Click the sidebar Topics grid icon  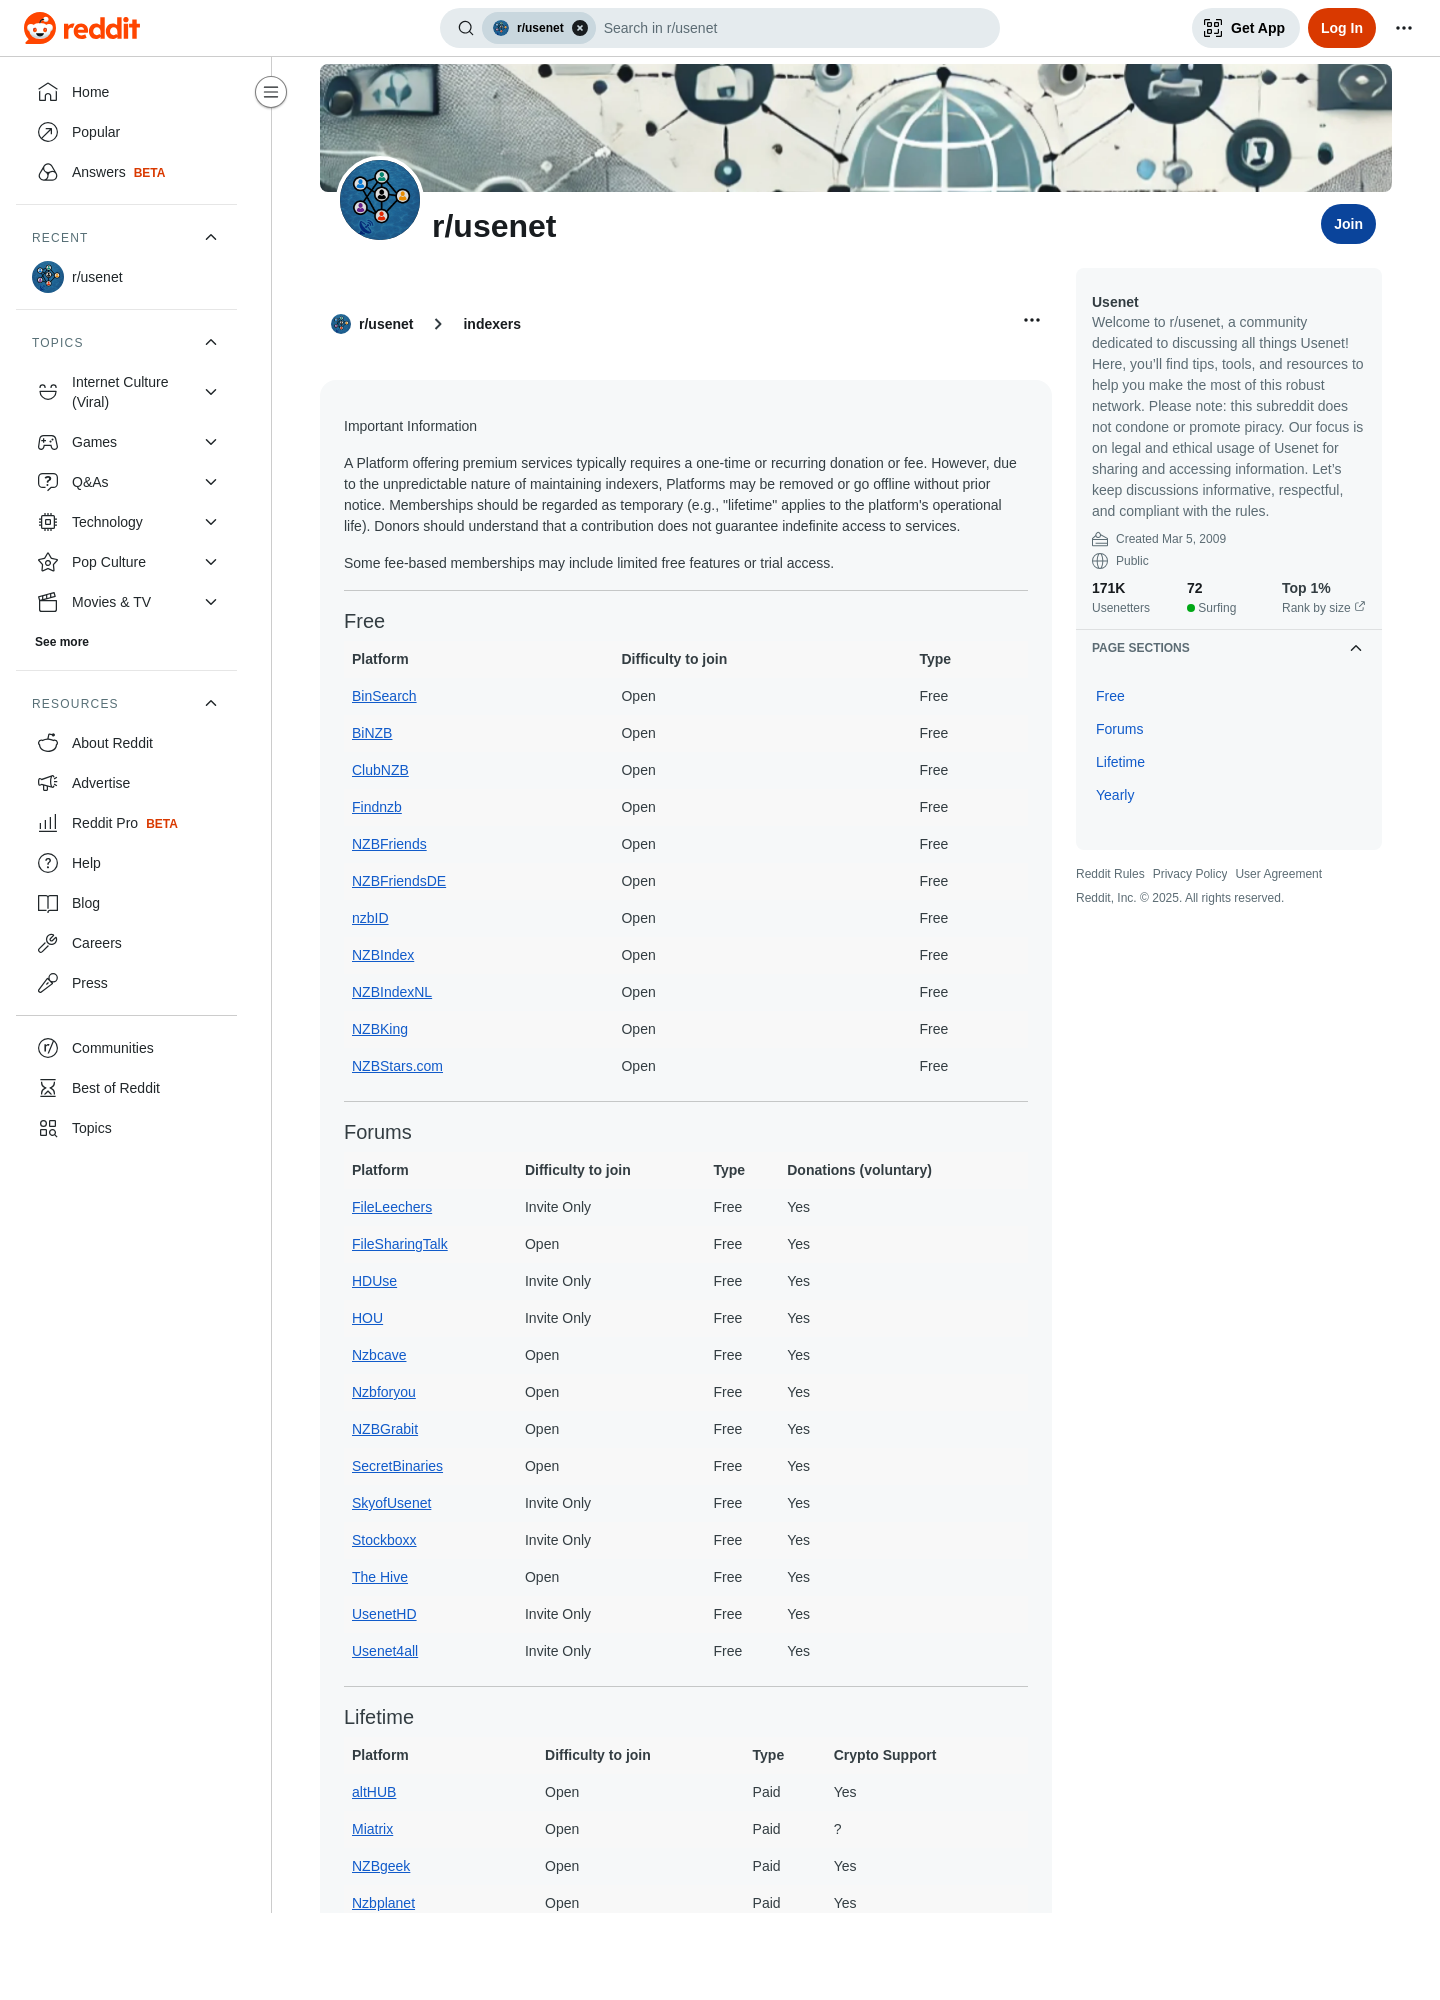pos(48,1128)
